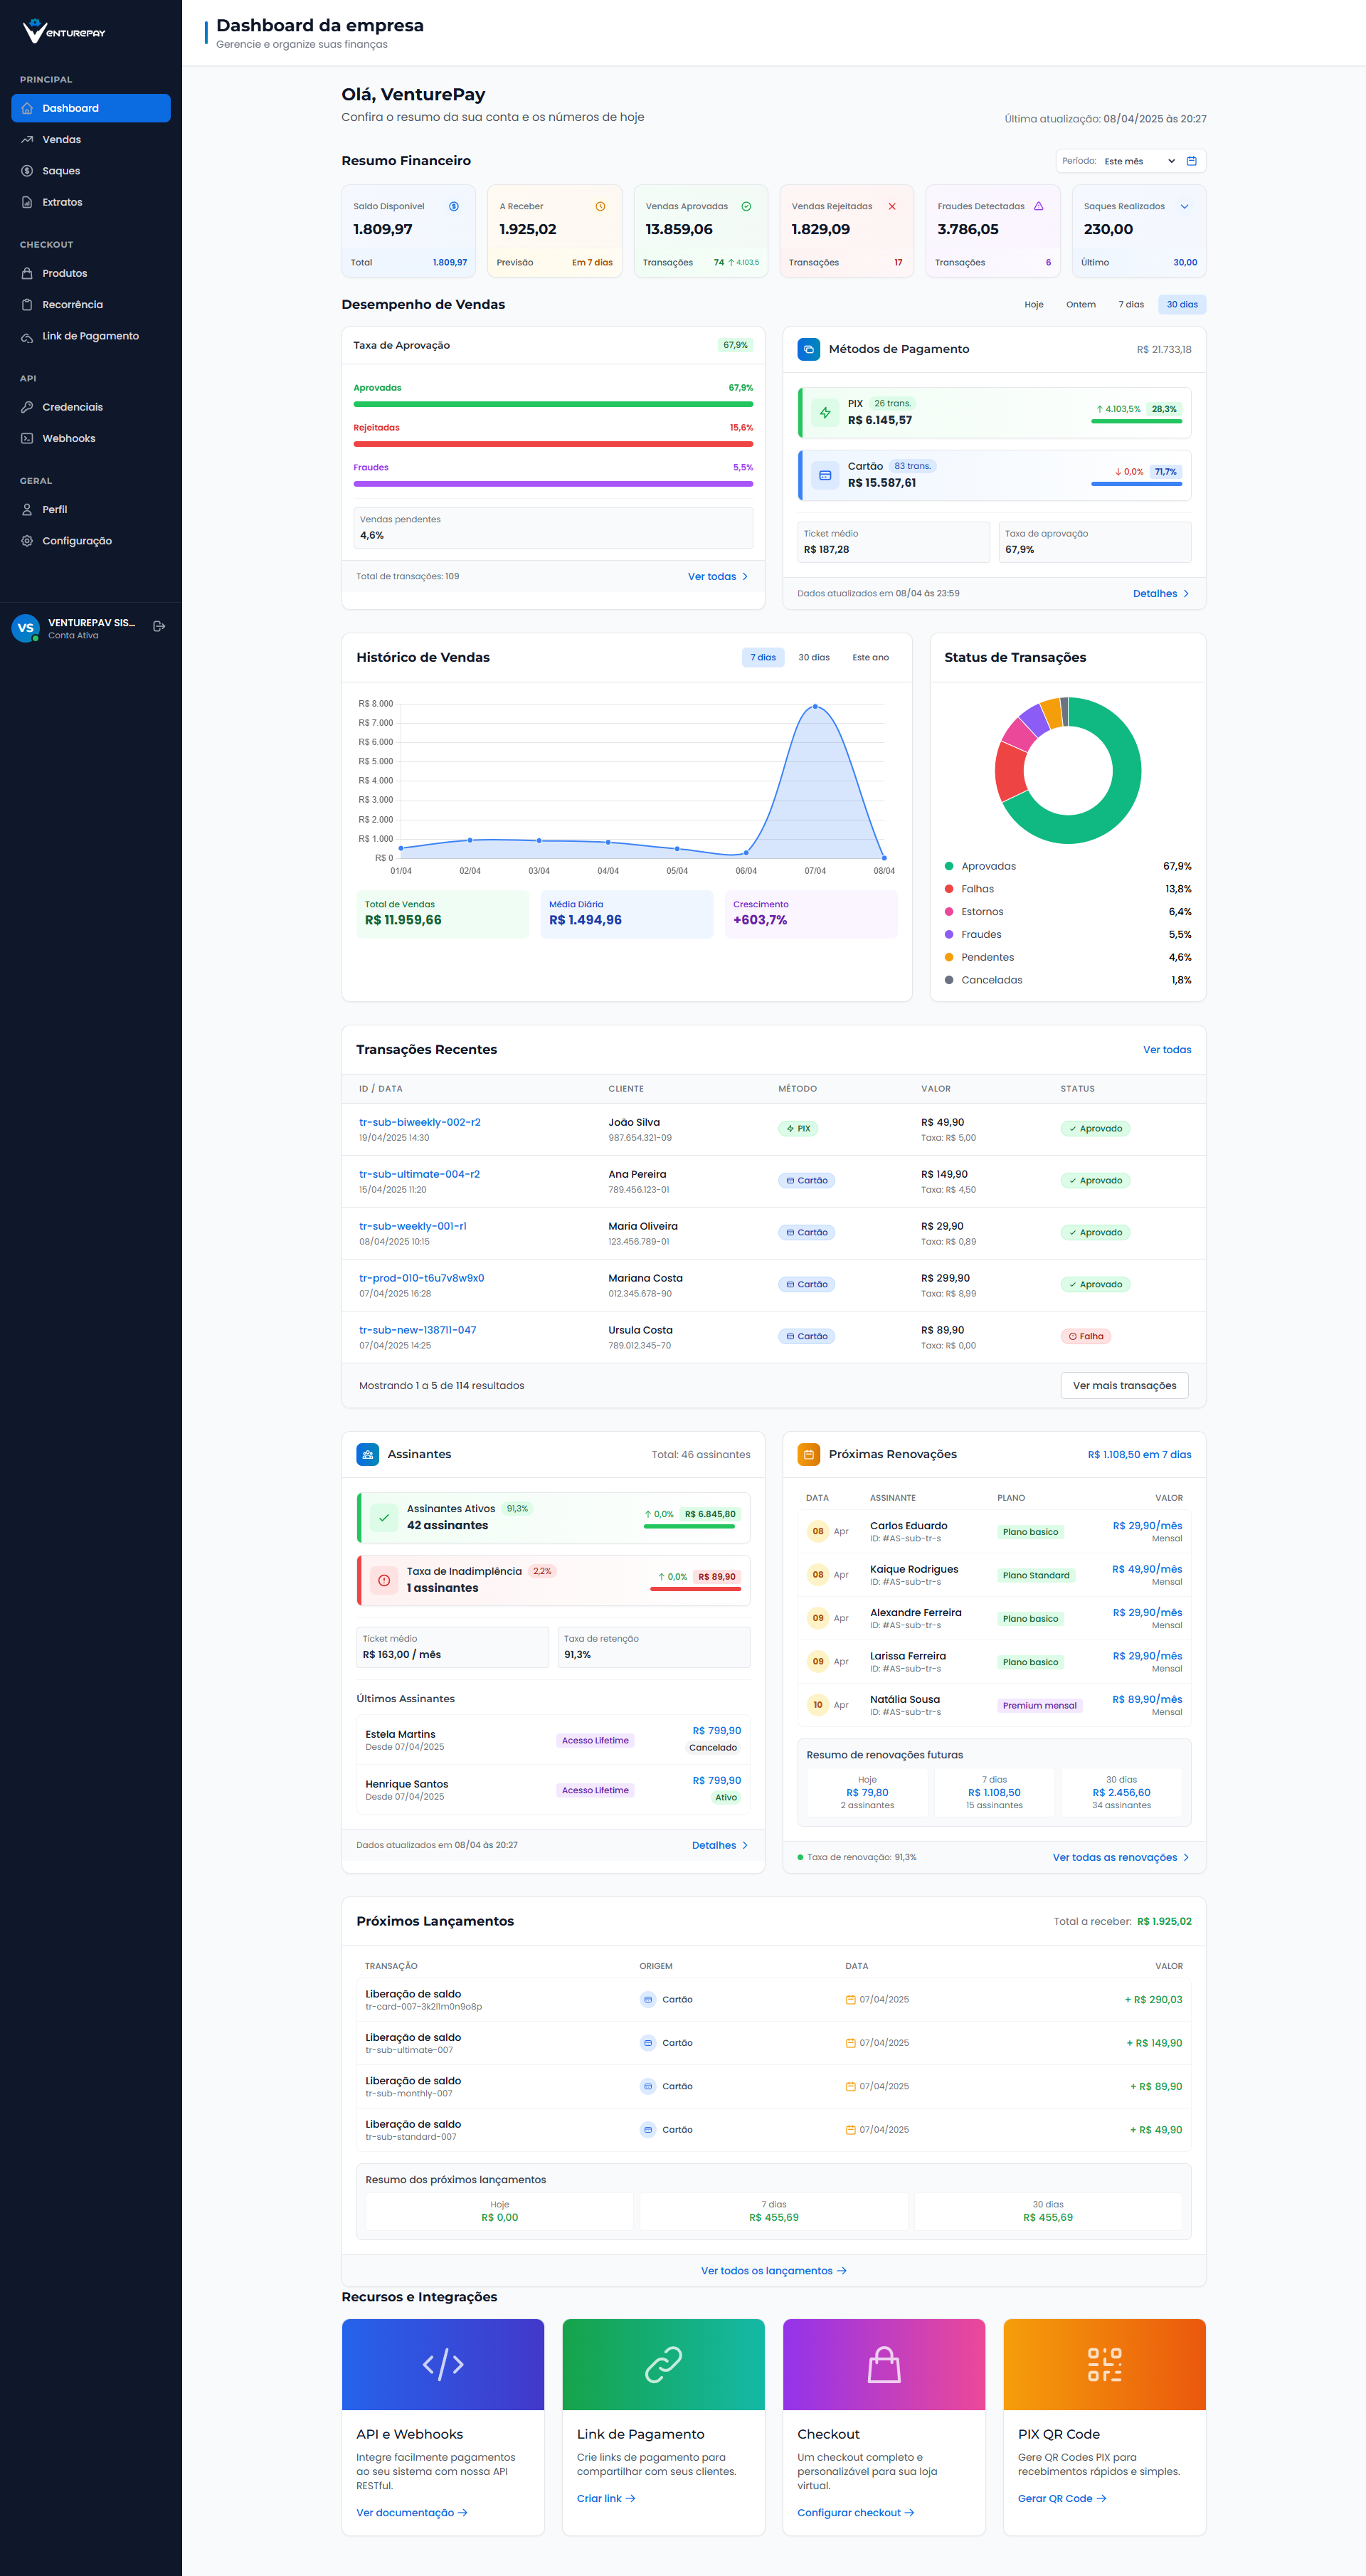The height and width of the screenshot is (2576, 1366).
Task: Select Ontem in Desempenho de Vendas
Action: pyautogui.click(x=1080, y=305)
